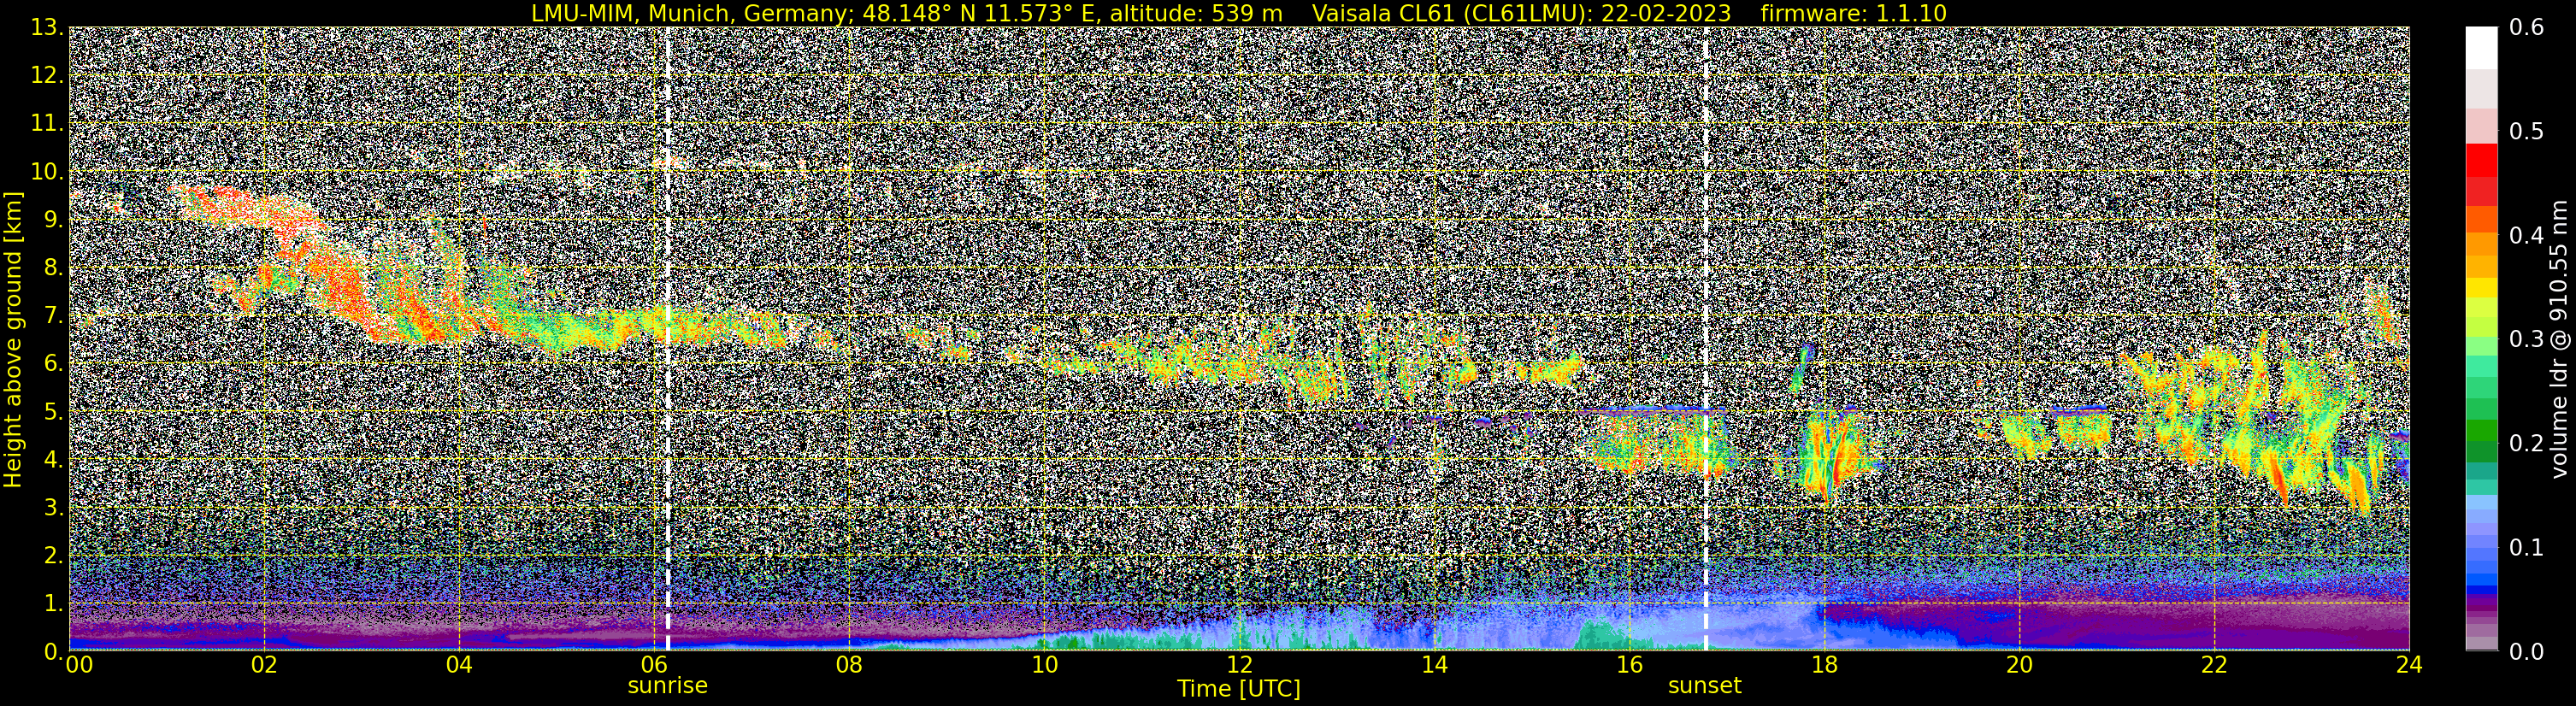Click the colorbar tick label '0.5'
This screenshot has height=706, width=2576.
(2527, 132)
